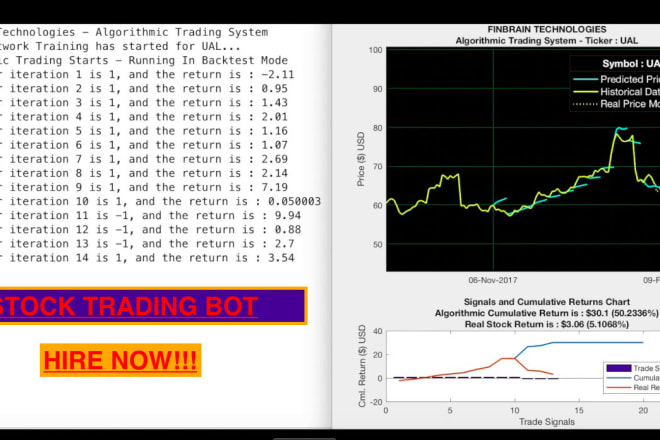
Task: Click the Price ($) USD axis label
Action: (x=361, y=159)
